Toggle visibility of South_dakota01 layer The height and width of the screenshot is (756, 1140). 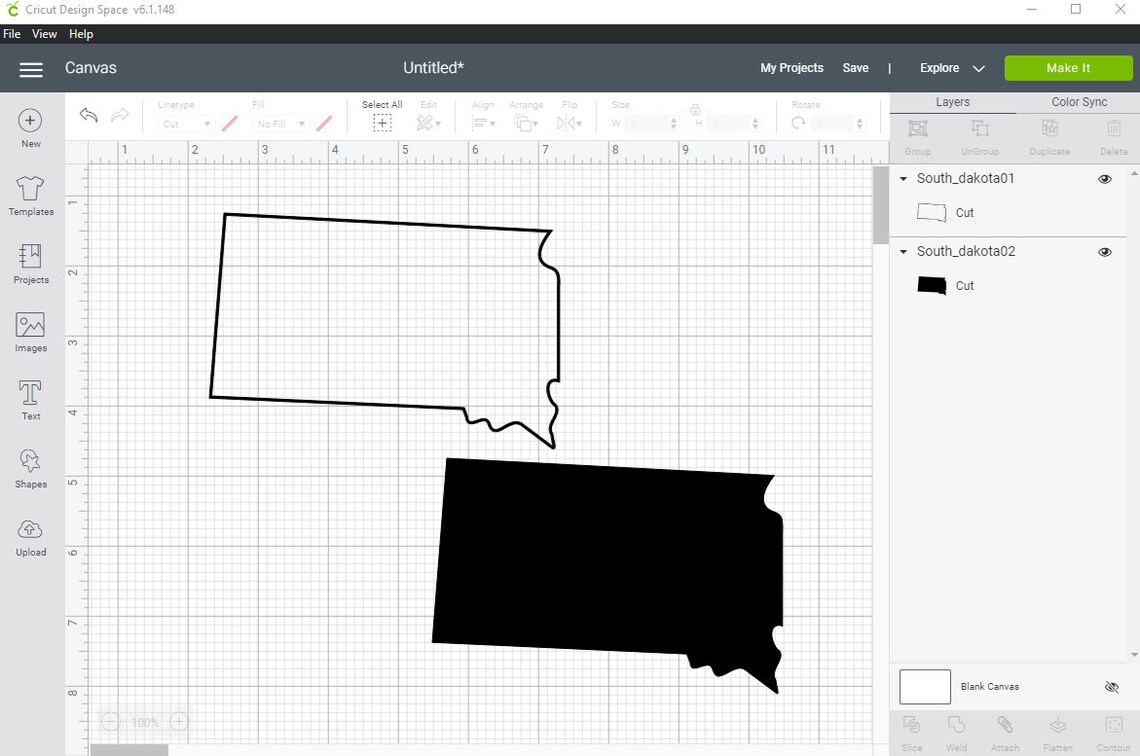[x=1105, y=178]
